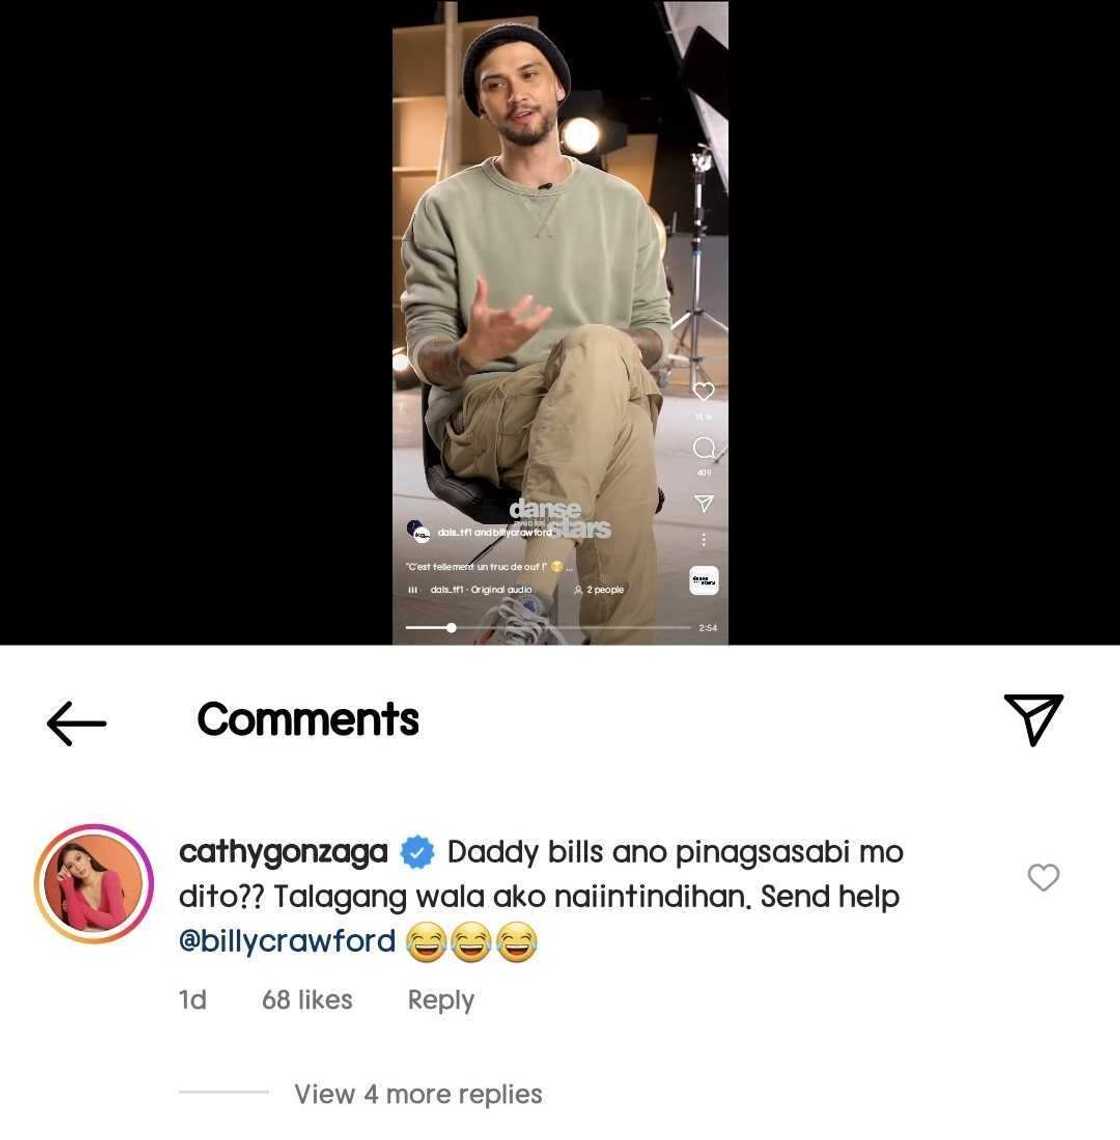This screenshot has height=1140, width=1120.
Task: View the 68 likes on the comment
Action: click(307, 999)
